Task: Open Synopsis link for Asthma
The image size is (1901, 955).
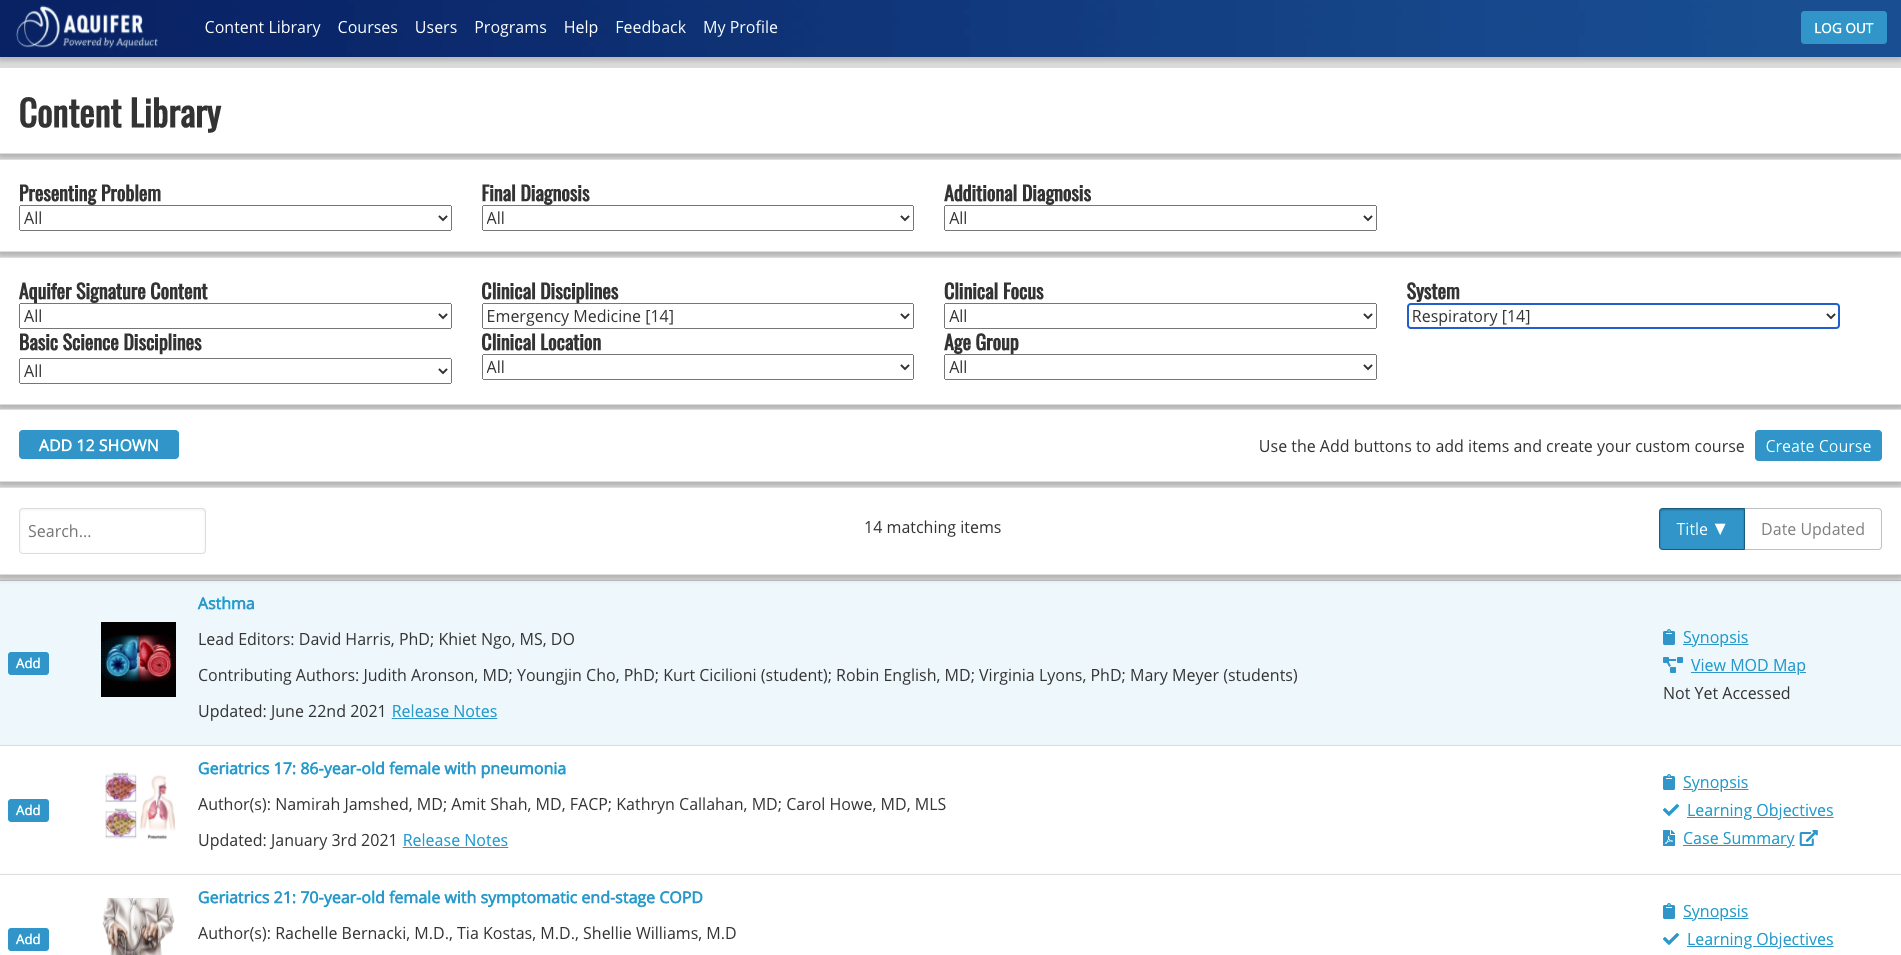Action: coord(1715,637)
